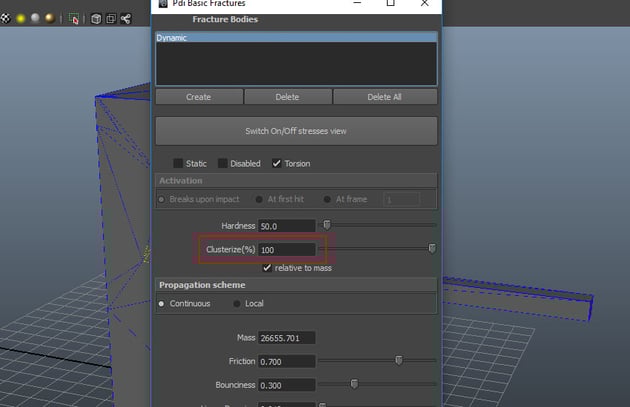Toggle the green selection-highlight icon

pos(75,18)
